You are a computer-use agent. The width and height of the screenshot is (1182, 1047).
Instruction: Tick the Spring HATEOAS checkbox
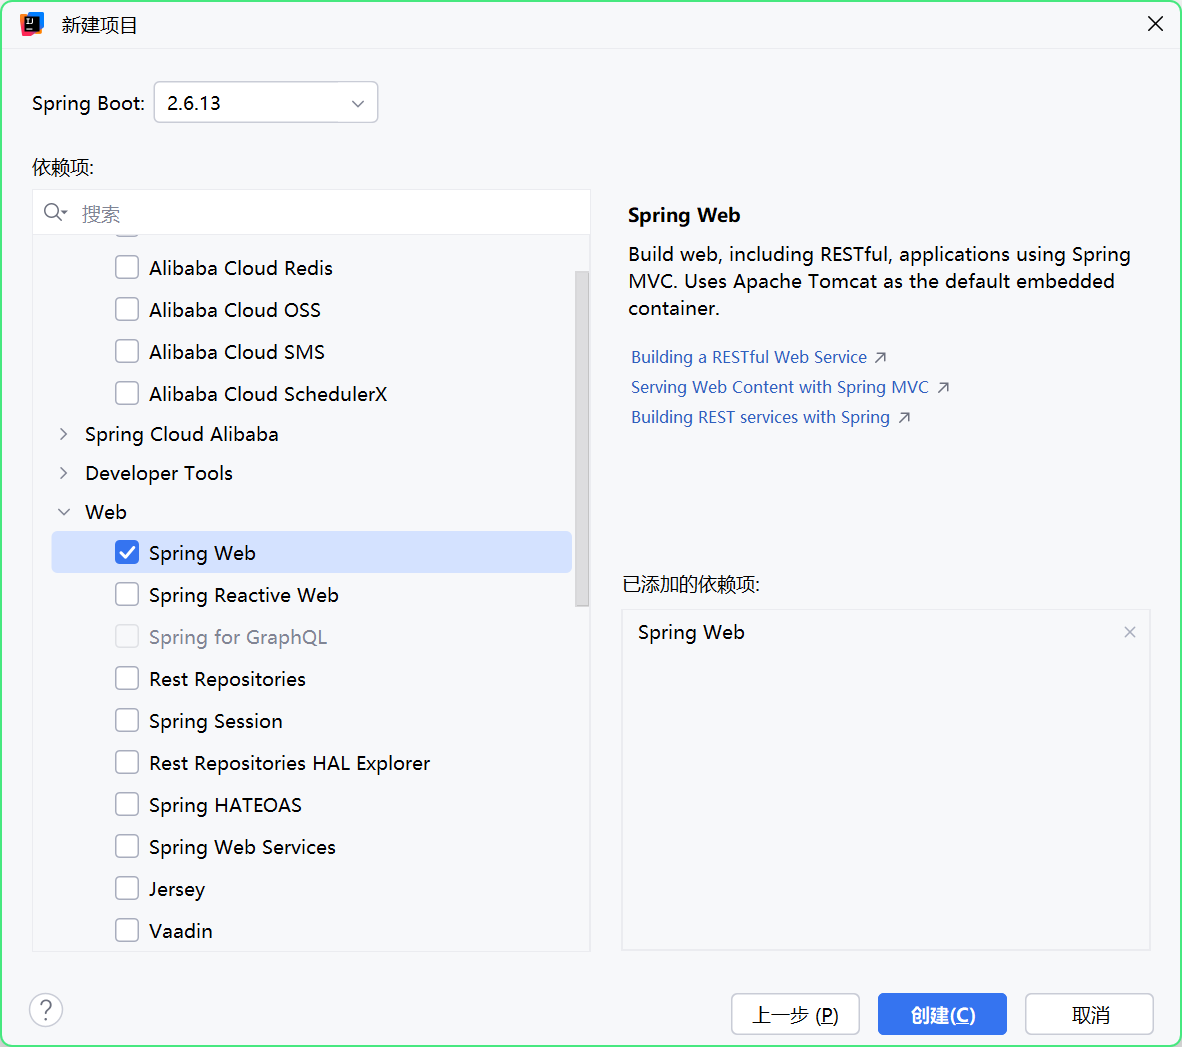coord(127,805)
